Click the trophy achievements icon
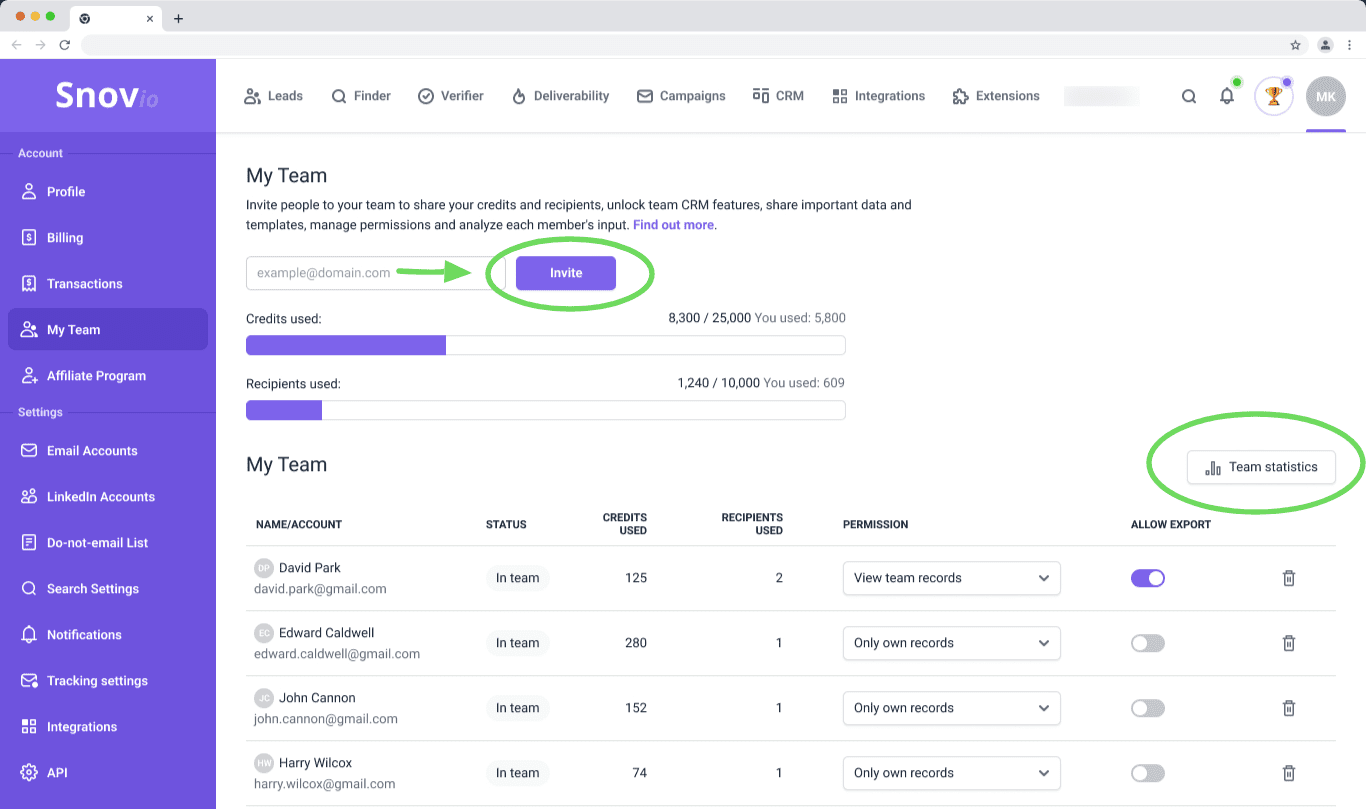1366x809 pixels. pos(1273,97)
